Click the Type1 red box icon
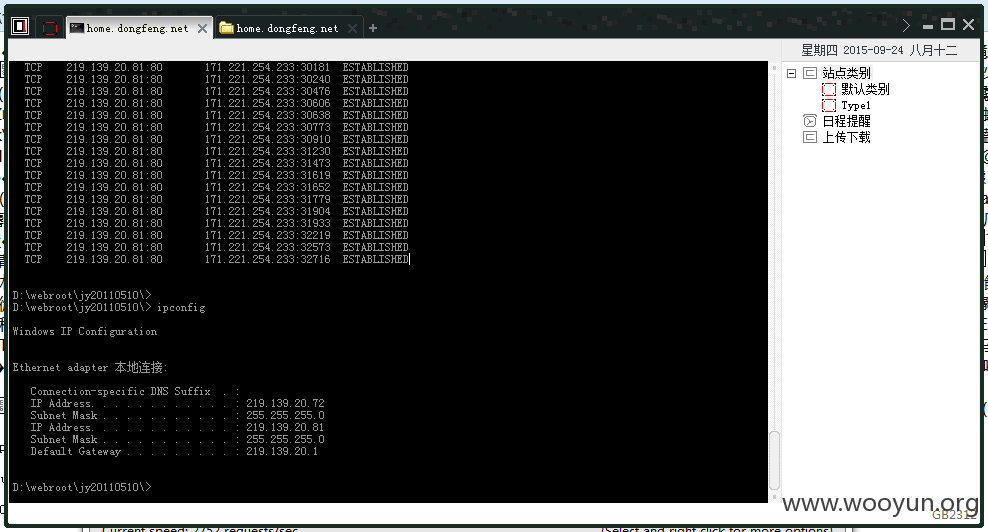 (829, 105)
